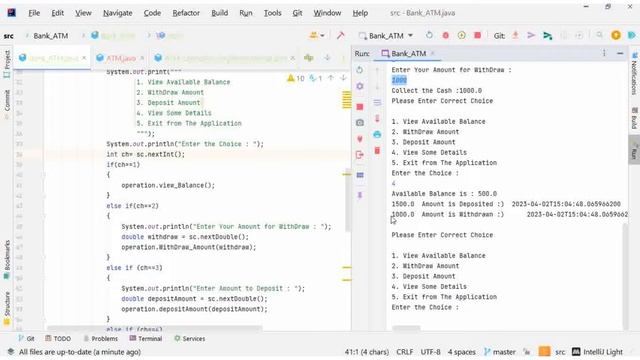Open the Services tool window
The height and width of the screenshot is (360, 640).
[x=189, y=338]
